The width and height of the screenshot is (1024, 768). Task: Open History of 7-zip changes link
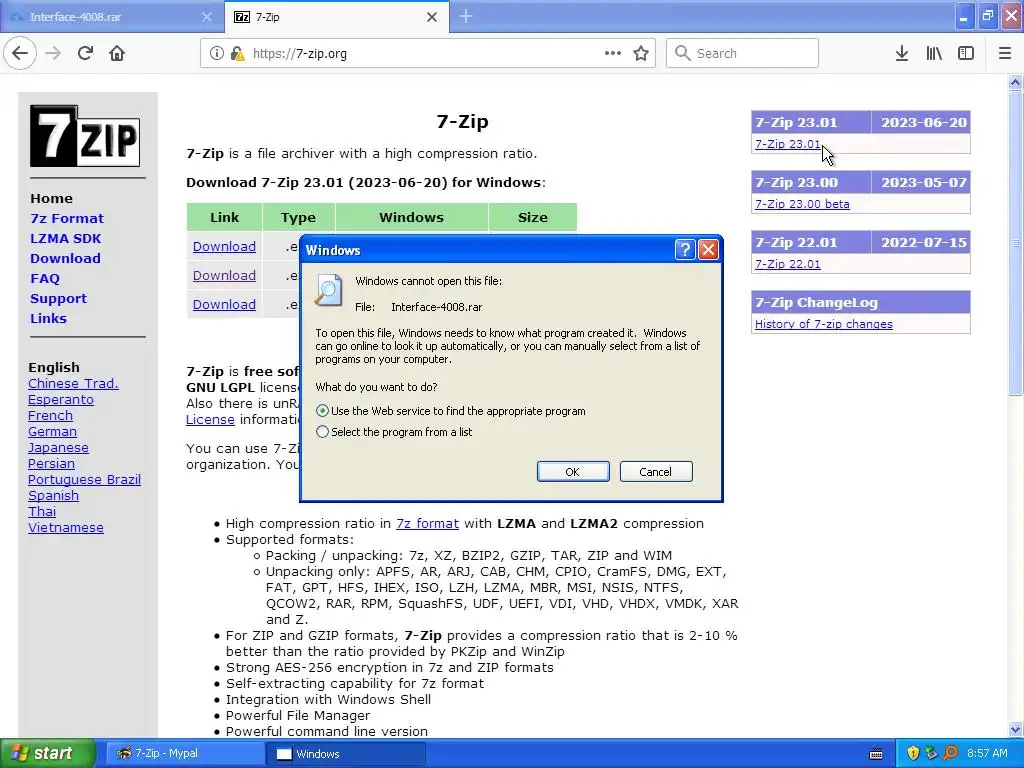click(824, 324)
